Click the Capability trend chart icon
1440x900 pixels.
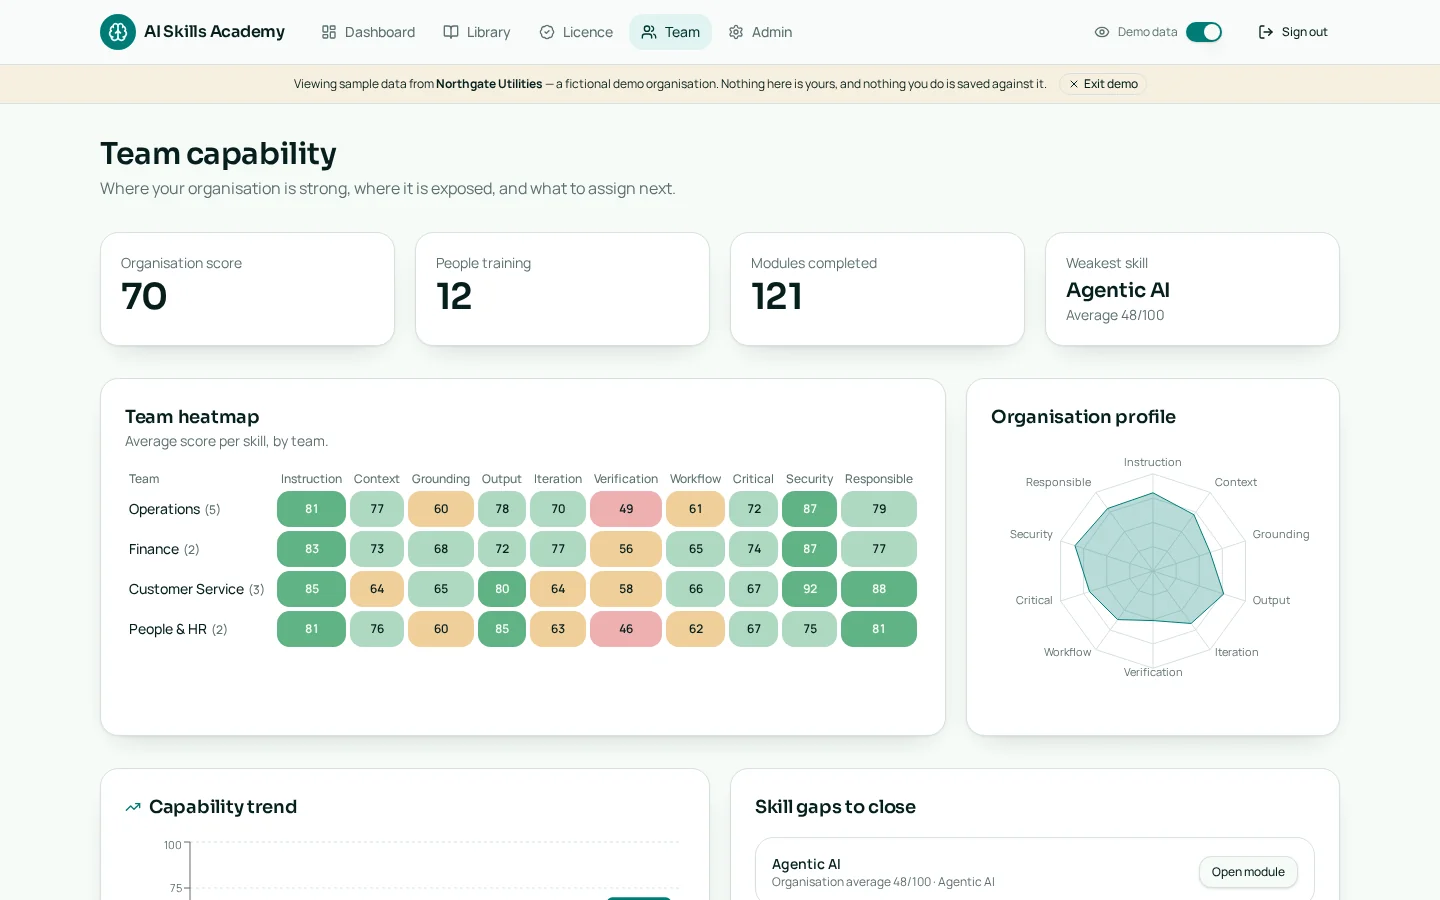click(x=133, y=807)
